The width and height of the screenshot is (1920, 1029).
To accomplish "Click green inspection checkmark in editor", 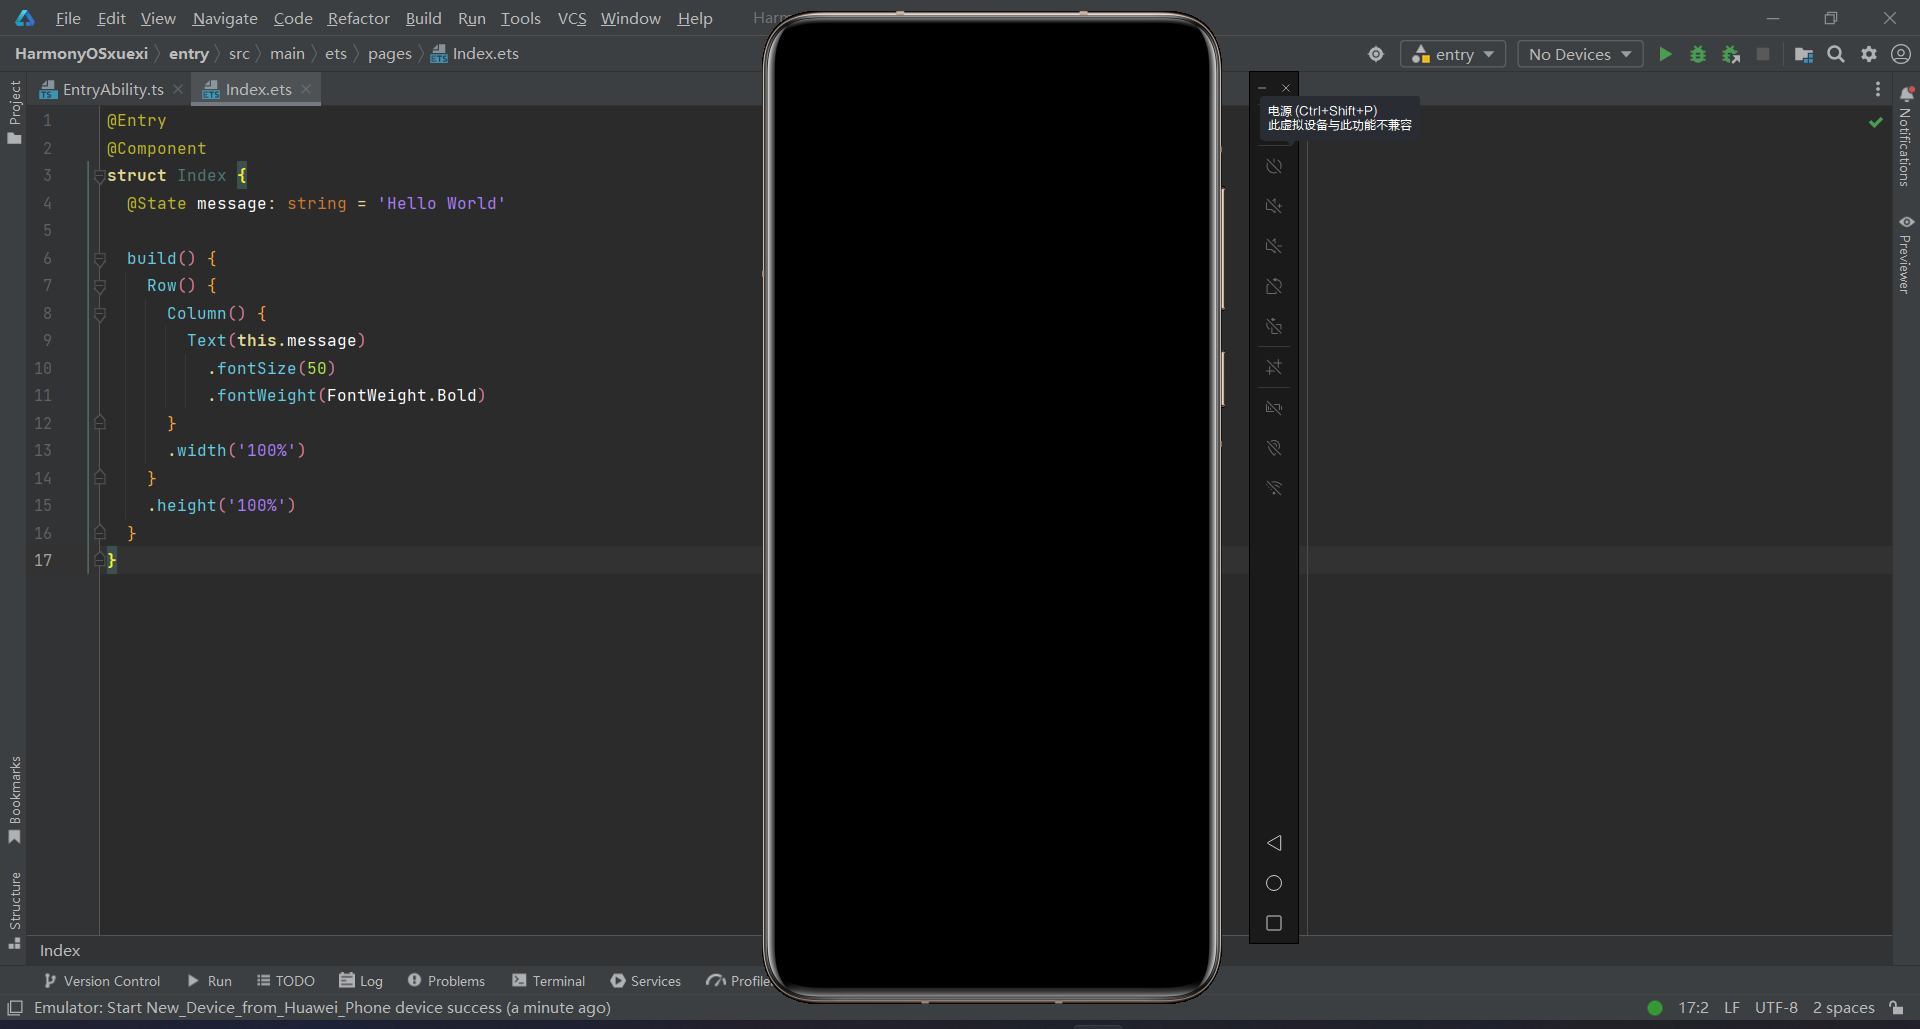I will pos(1876,122).
